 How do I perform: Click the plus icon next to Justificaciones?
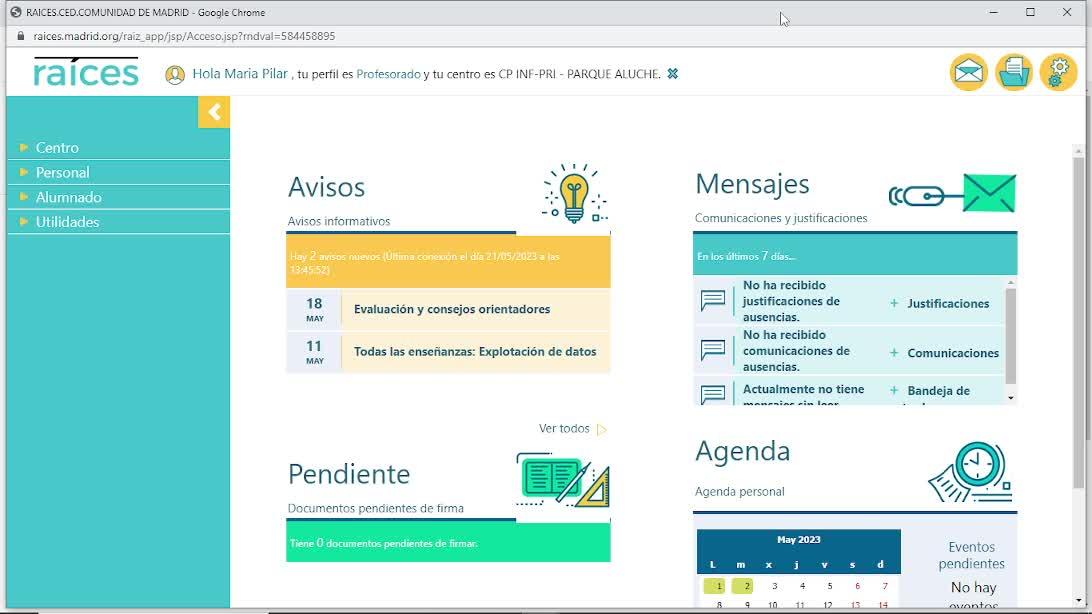tap(894, 304)
